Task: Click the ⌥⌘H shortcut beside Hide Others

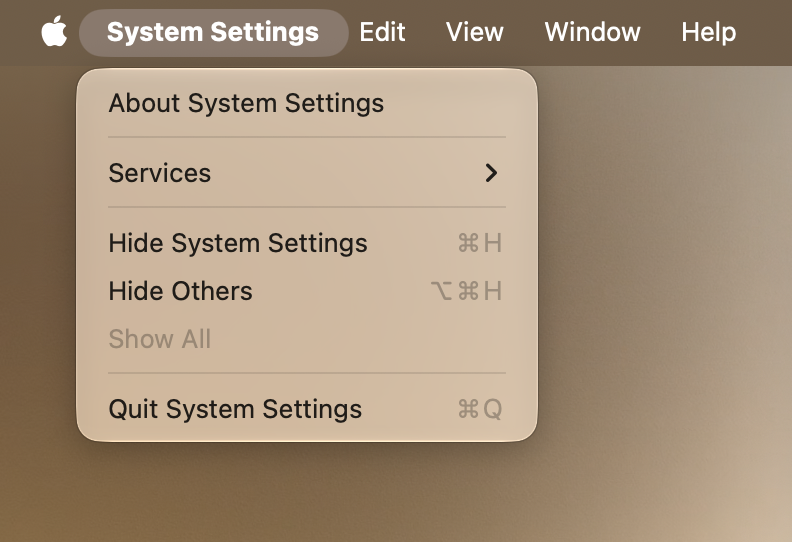Action: pyautogui.click(x=466, y=291)
